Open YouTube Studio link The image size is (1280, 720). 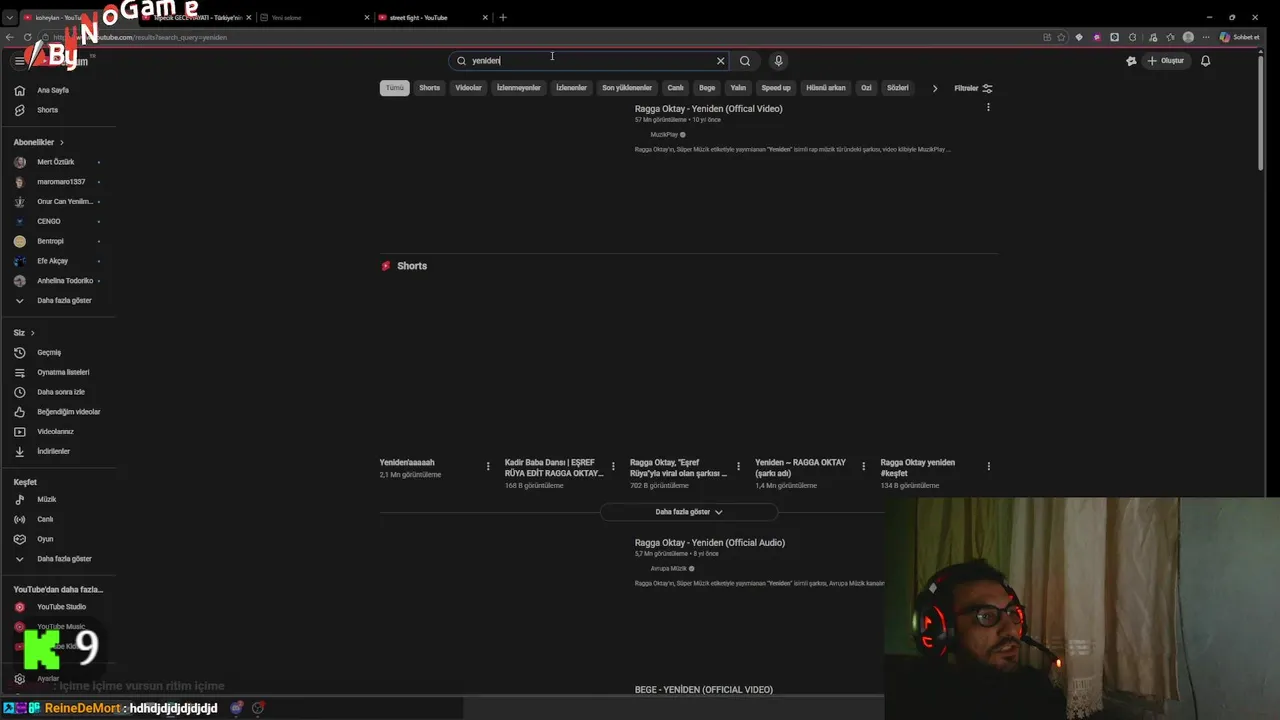tap(58, 607)
